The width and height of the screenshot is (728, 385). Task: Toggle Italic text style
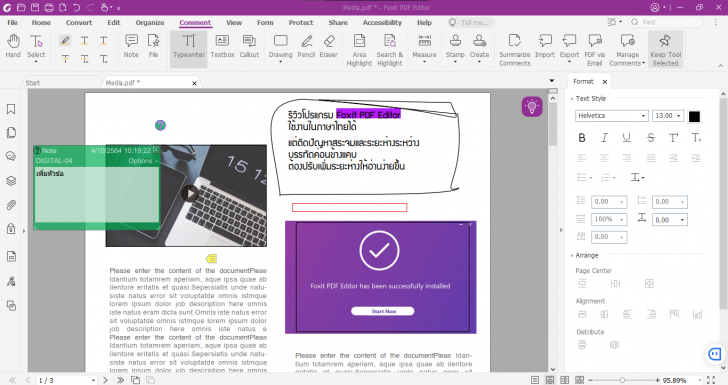click(x=604, y=137)
